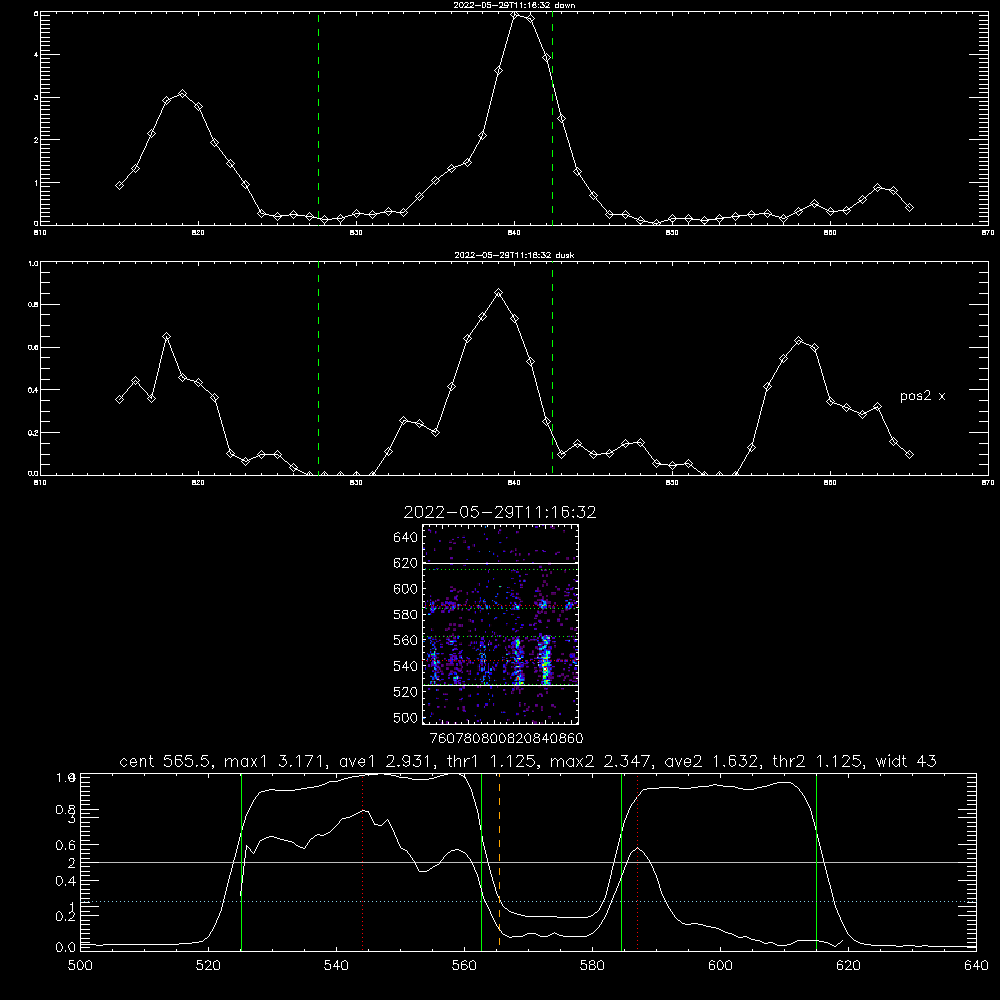
Task: Click the heat map title 2022-05-29T11:16:32
Action: click(500, 512)
